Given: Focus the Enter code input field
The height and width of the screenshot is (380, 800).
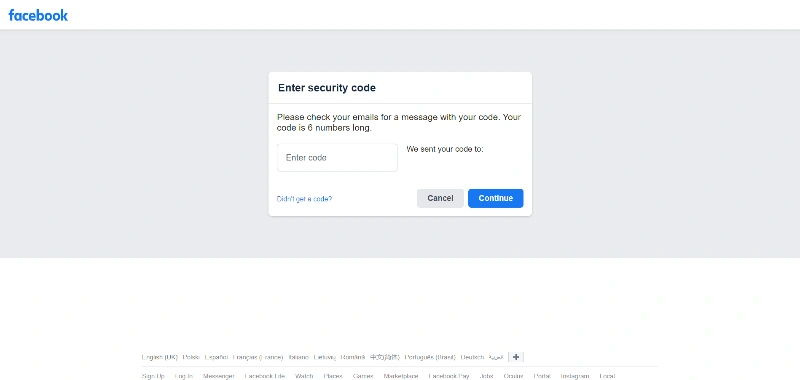Looking at the screenshot, I should point(337,158).
